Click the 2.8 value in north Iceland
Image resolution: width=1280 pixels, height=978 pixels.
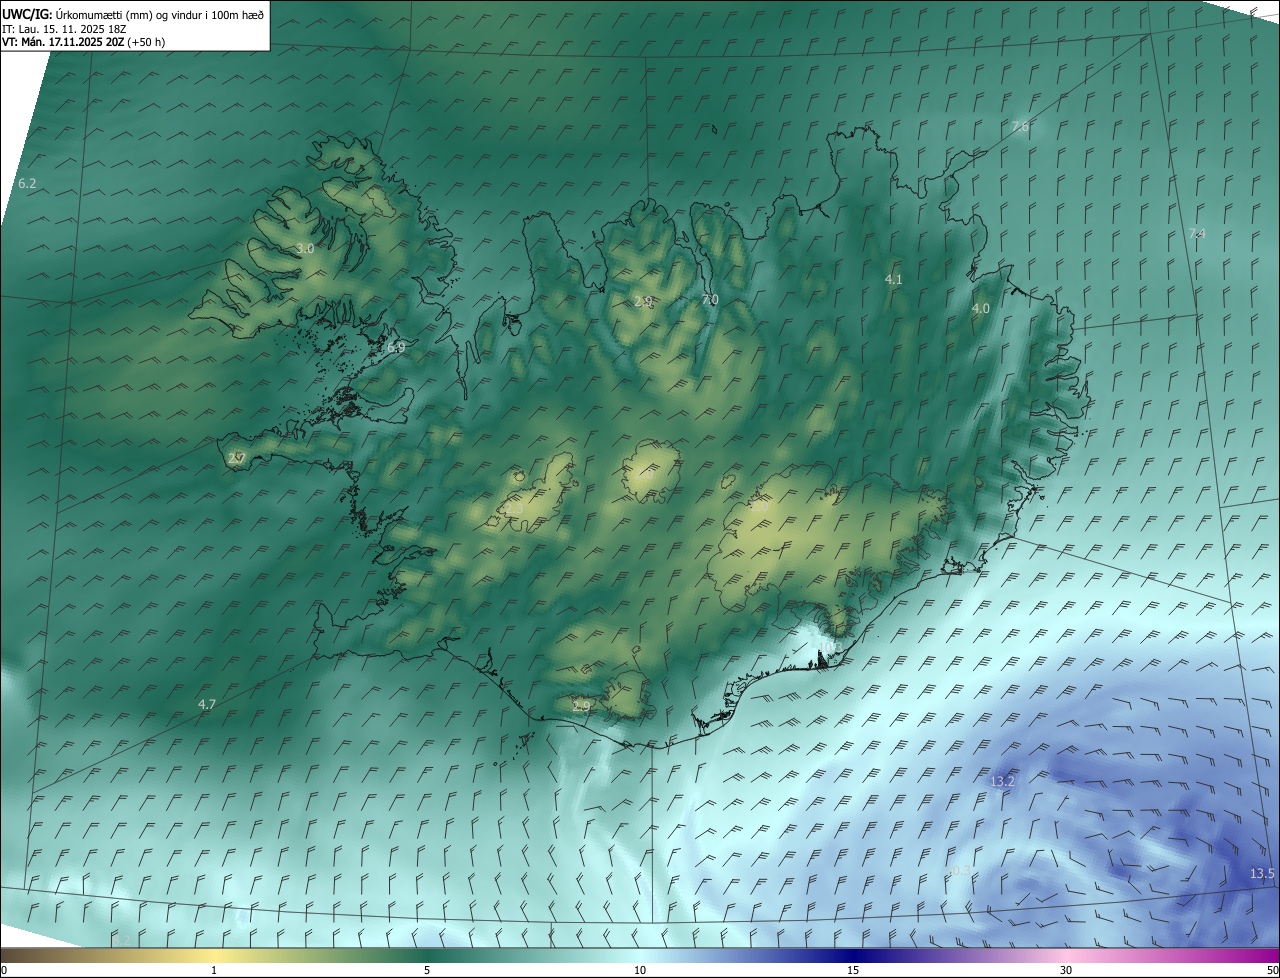pos(643,301)
